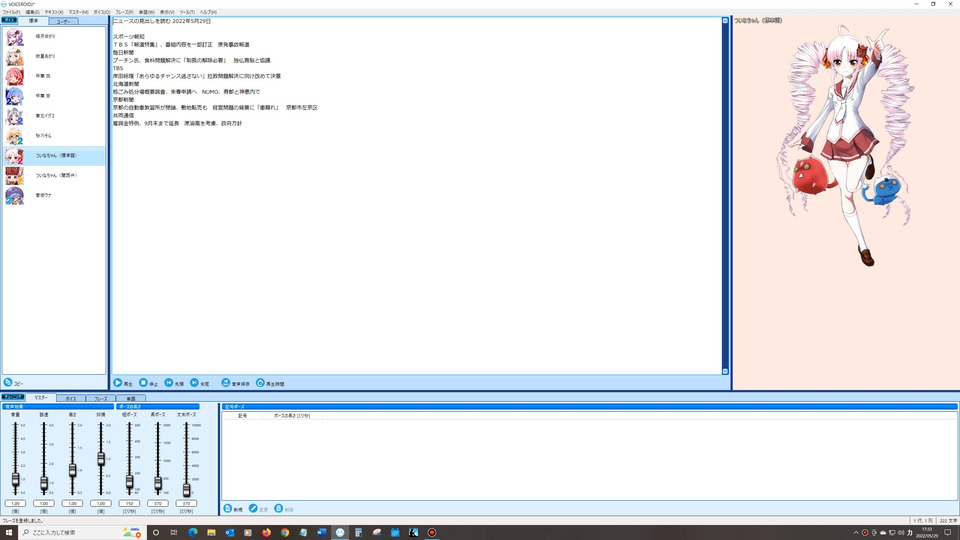Image resolution: width=960 pixels, height=540 pixels.
Task: Switch to the フレーズ tuning tab
Action: coord(100,399)
